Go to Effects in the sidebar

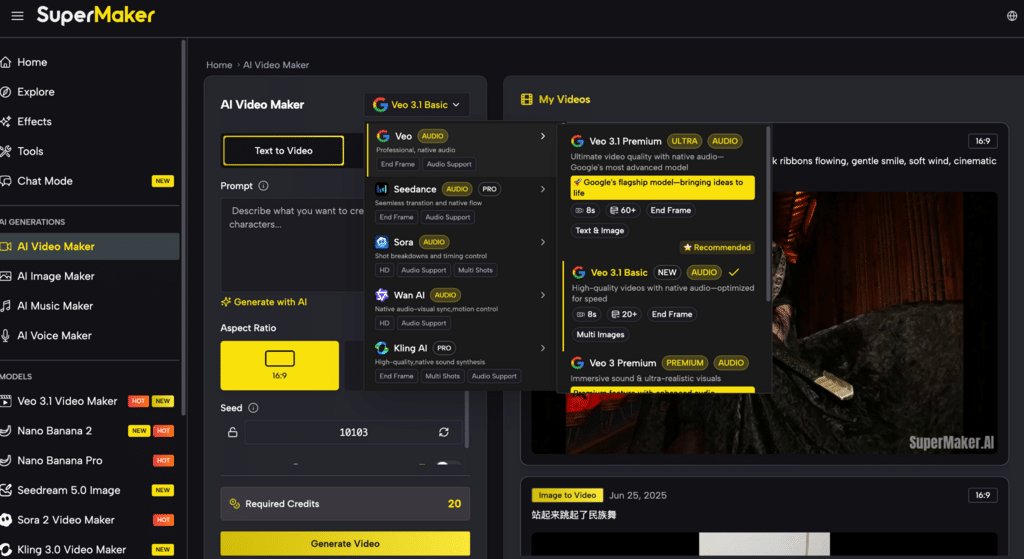click(34, 122)
